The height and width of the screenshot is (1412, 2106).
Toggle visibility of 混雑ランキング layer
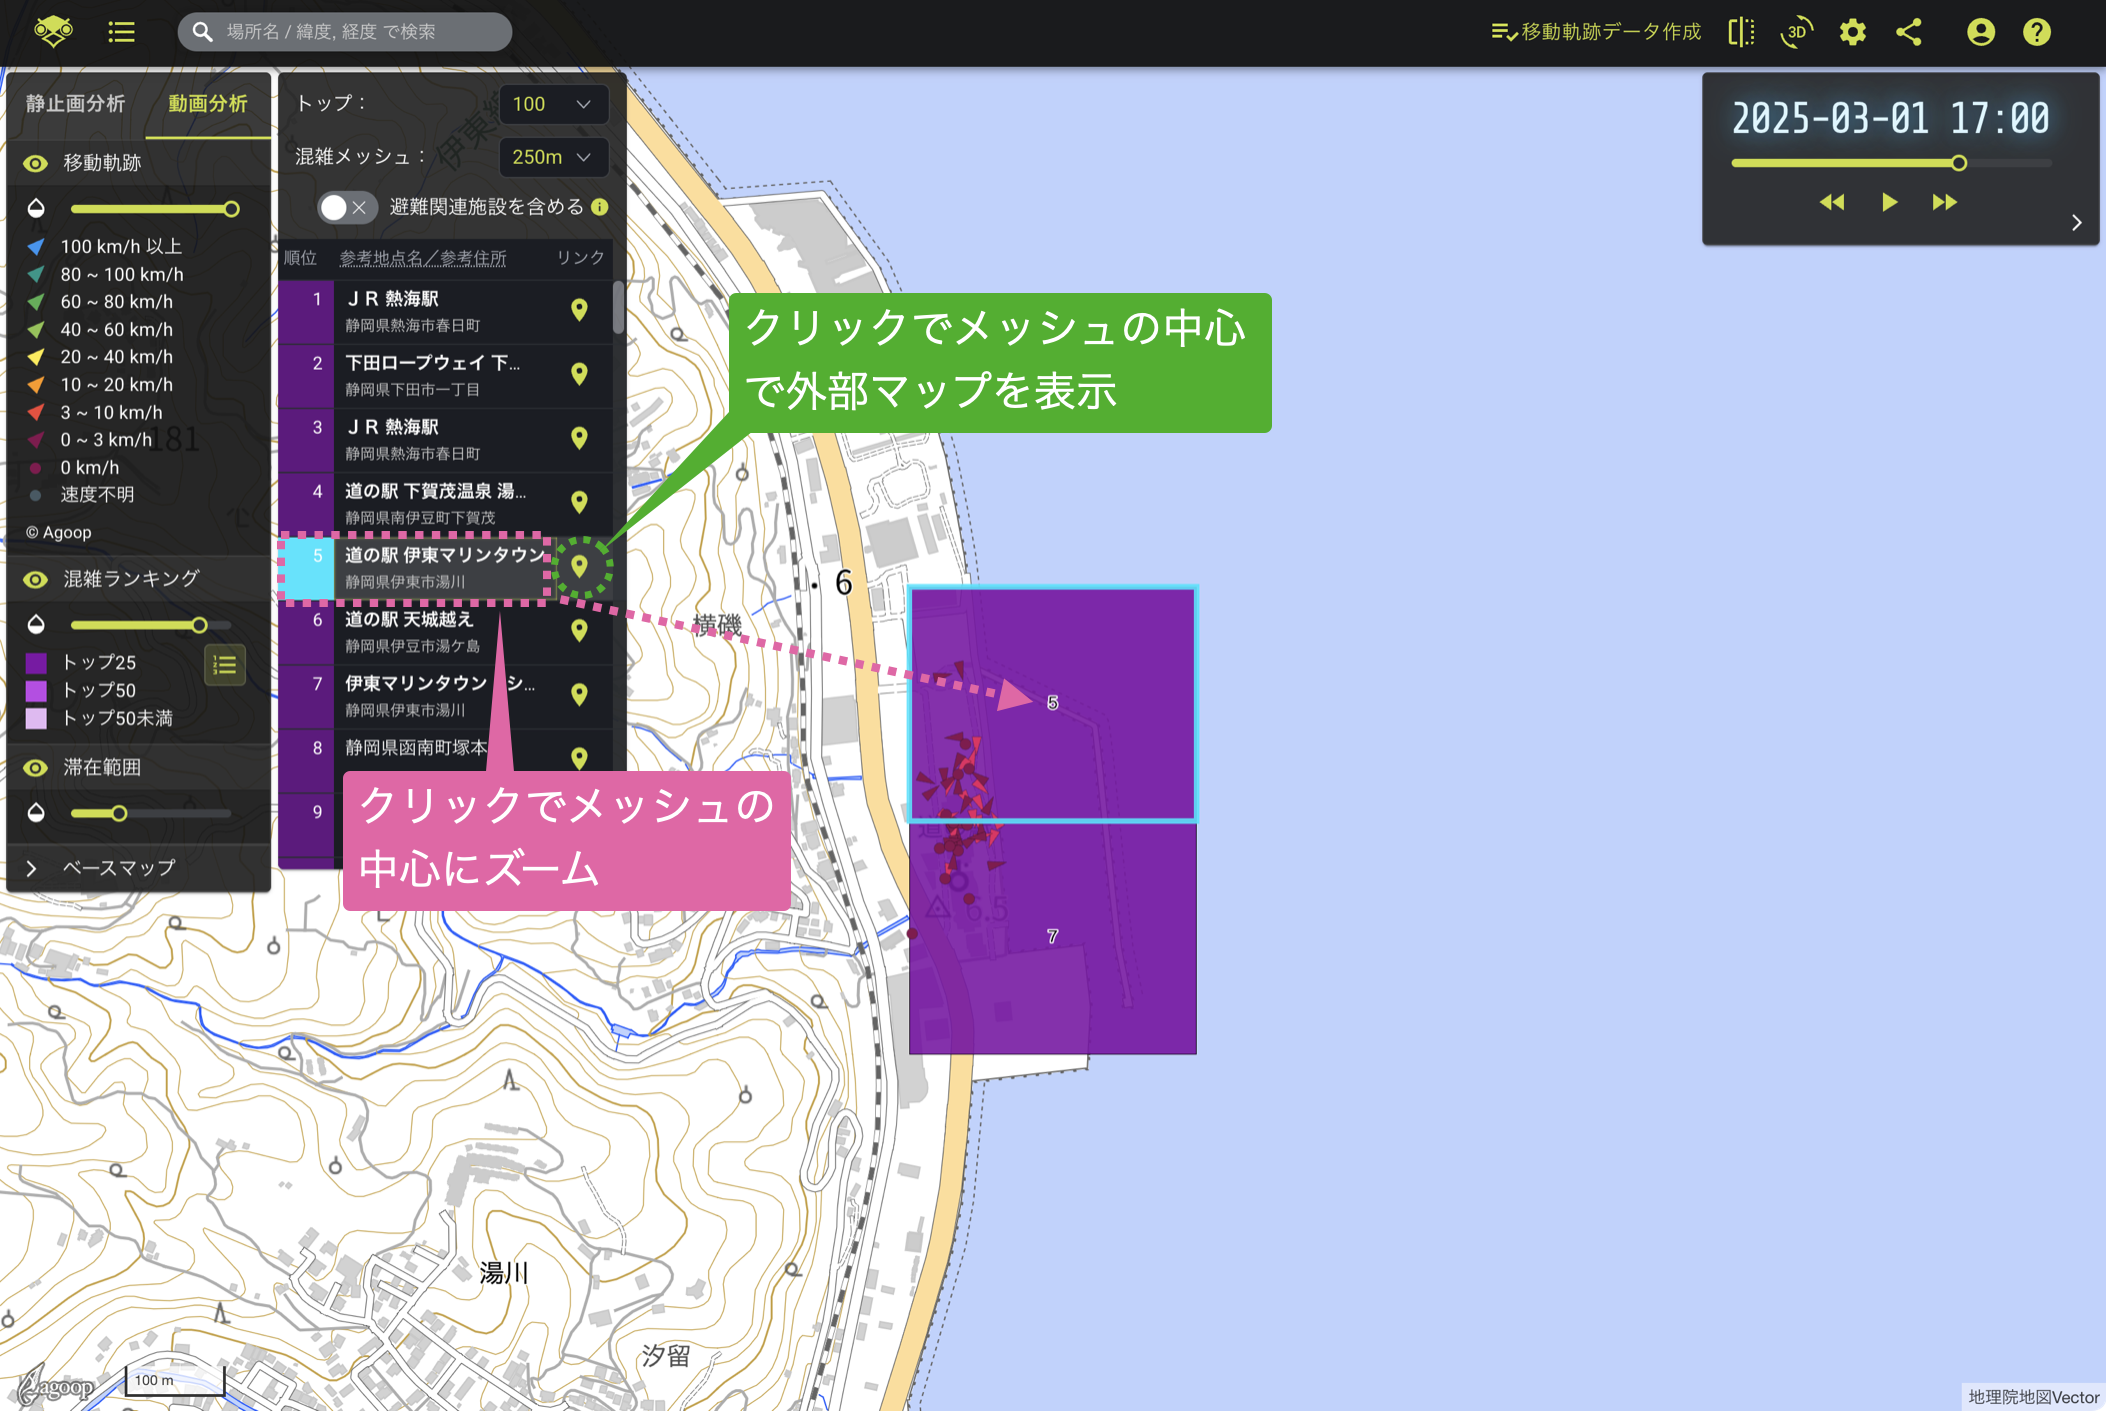[x=36, y=579]
